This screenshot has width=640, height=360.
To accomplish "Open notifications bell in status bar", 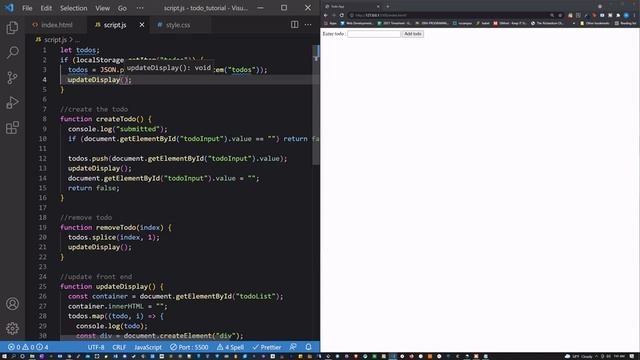I will (x=308, y=347).
